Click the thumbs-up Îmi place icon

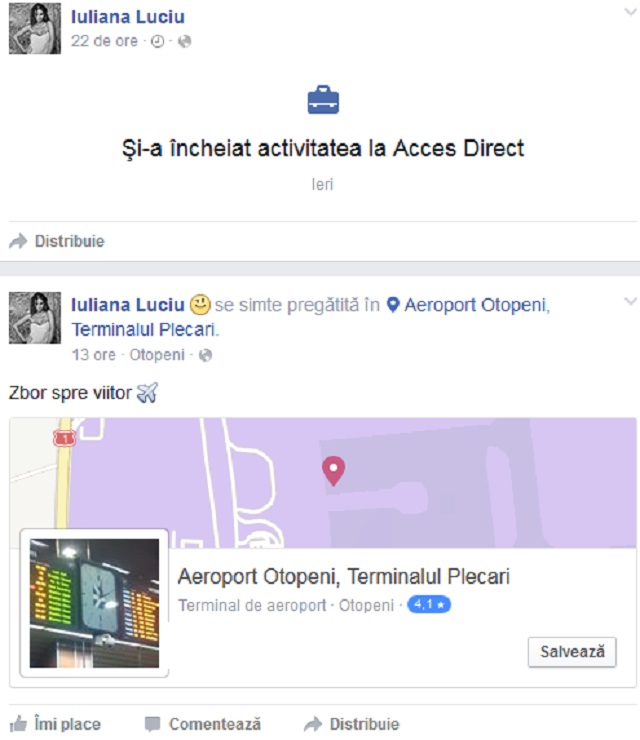[18, 724]
